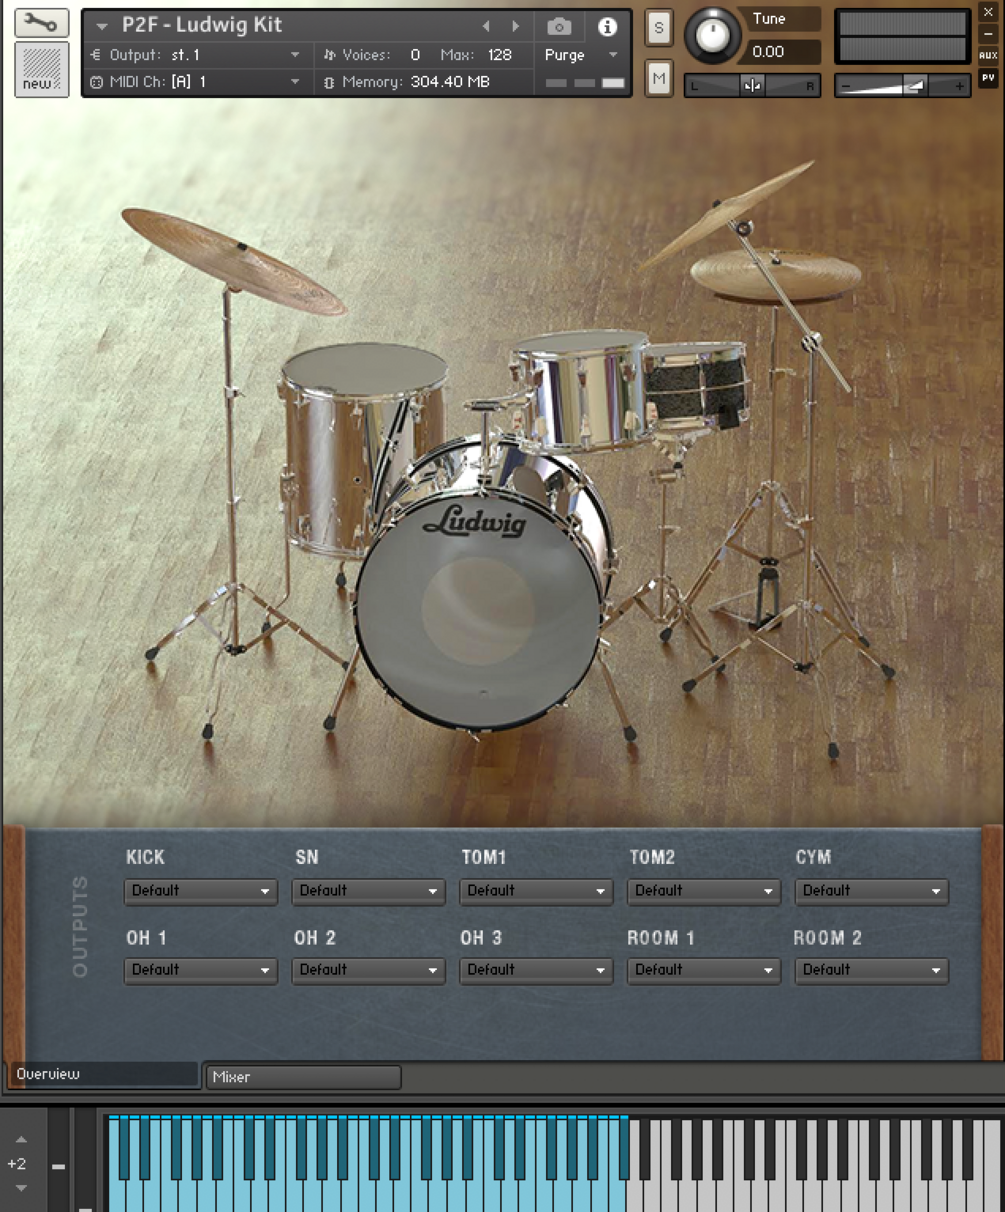Open the MIDI Ch [A] 1 dropdown

(195, 82)
